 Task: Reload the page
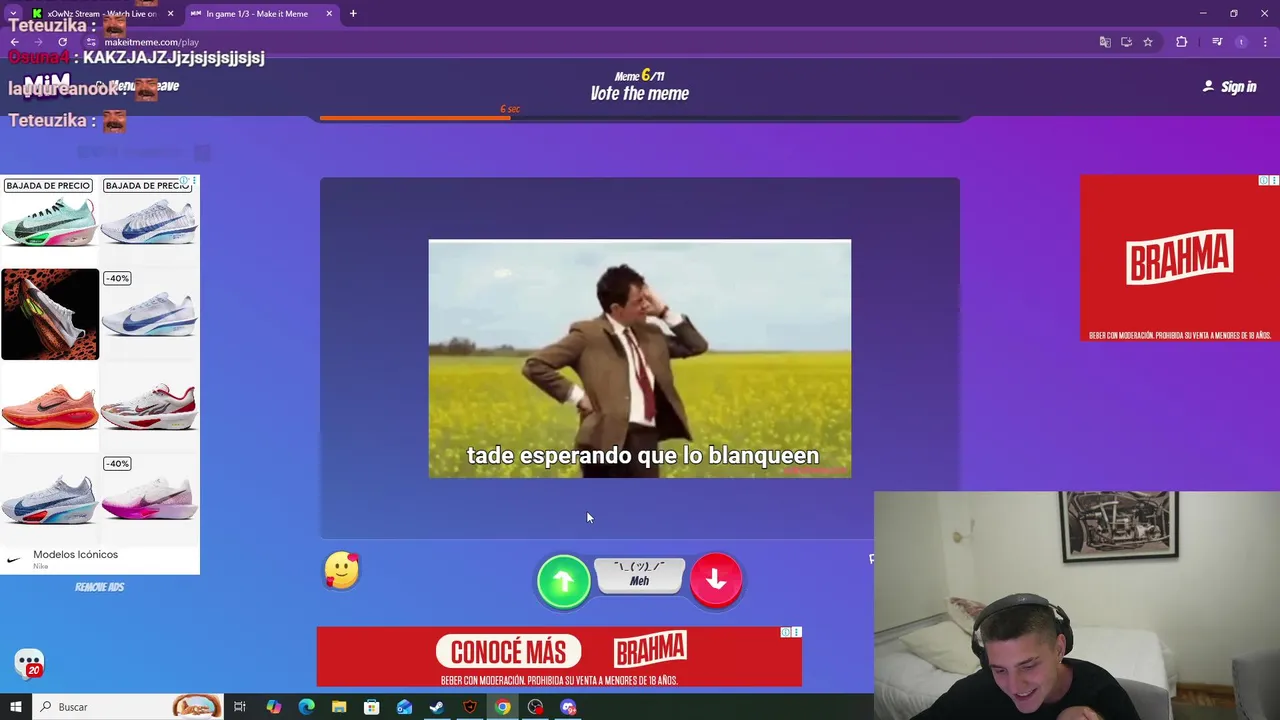pos(62,42)
